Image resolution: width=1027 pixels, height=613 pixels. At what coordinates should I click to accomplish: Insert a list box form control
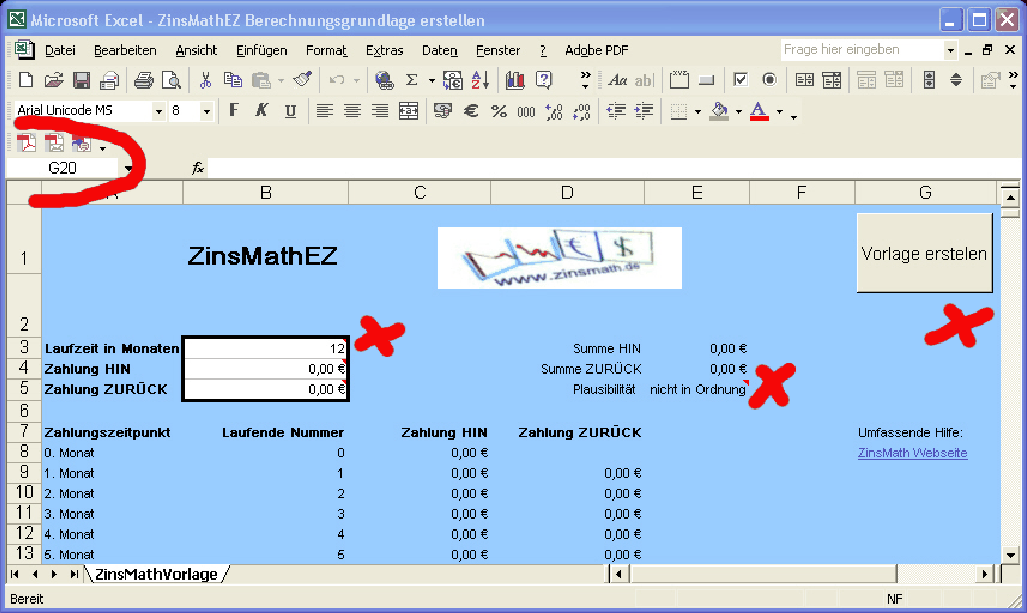[804, 80]
